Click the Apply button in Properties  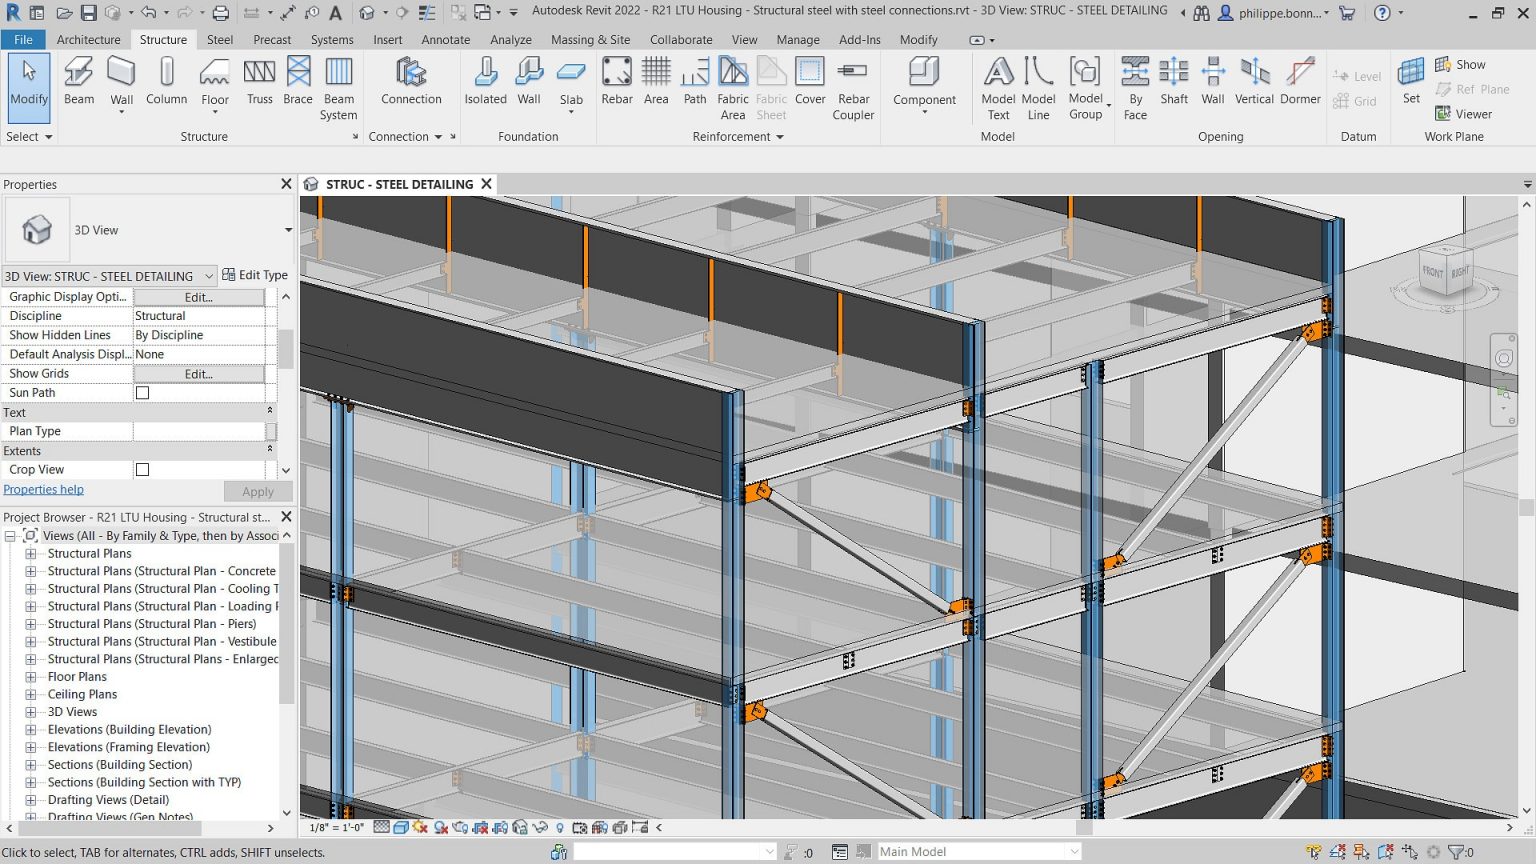[x=257, y=491]
